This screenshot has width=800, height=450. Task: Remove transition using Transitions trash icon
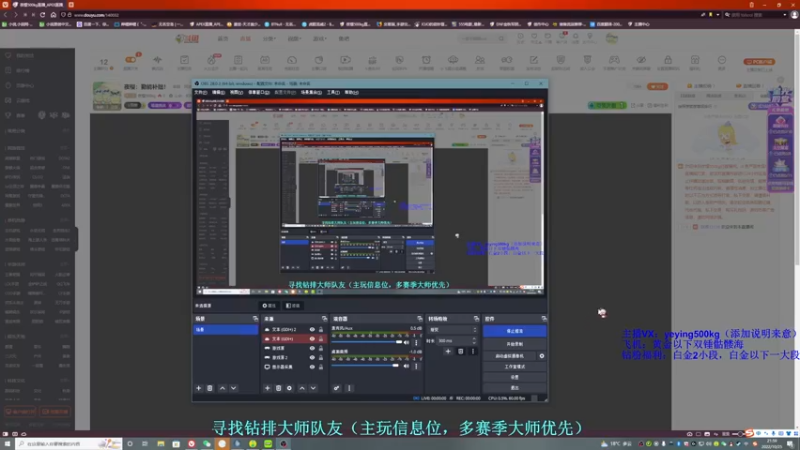461,351
